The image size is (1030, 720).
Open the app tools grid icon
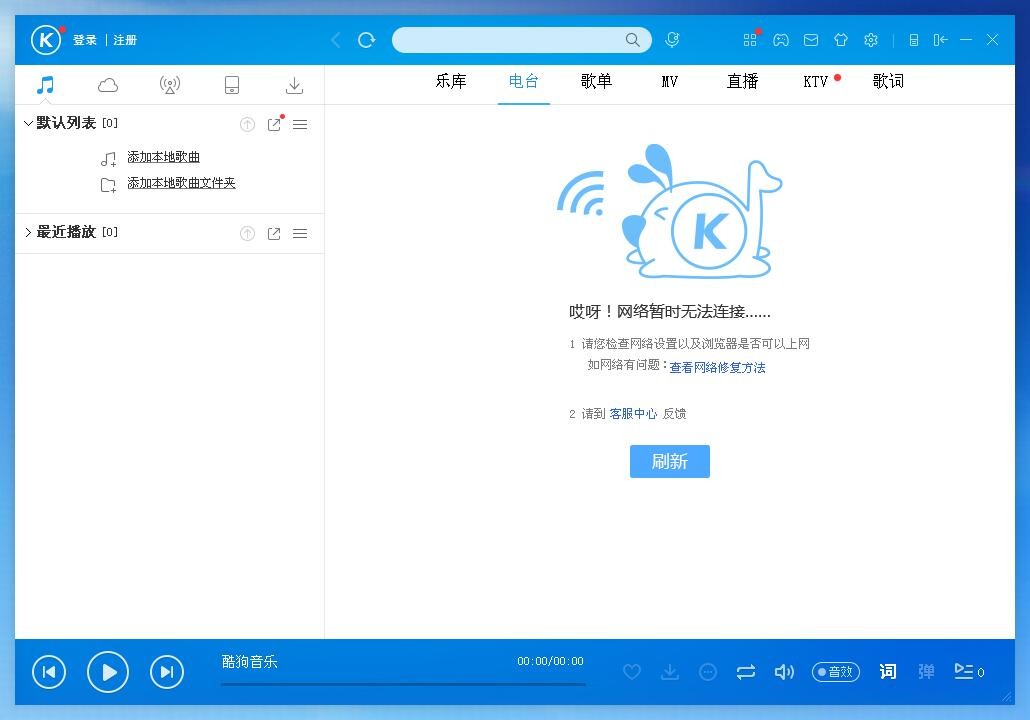(750, 40)
